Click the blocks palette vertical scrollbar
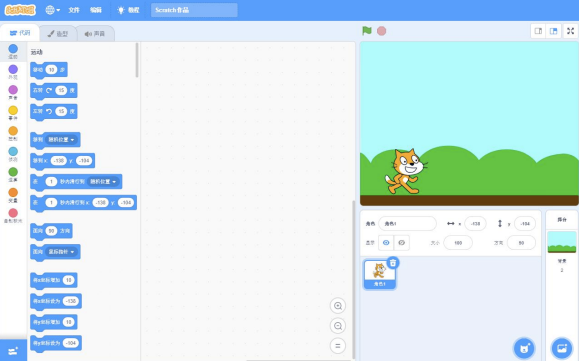The image size is (579, 361). [x=137, y=60]
